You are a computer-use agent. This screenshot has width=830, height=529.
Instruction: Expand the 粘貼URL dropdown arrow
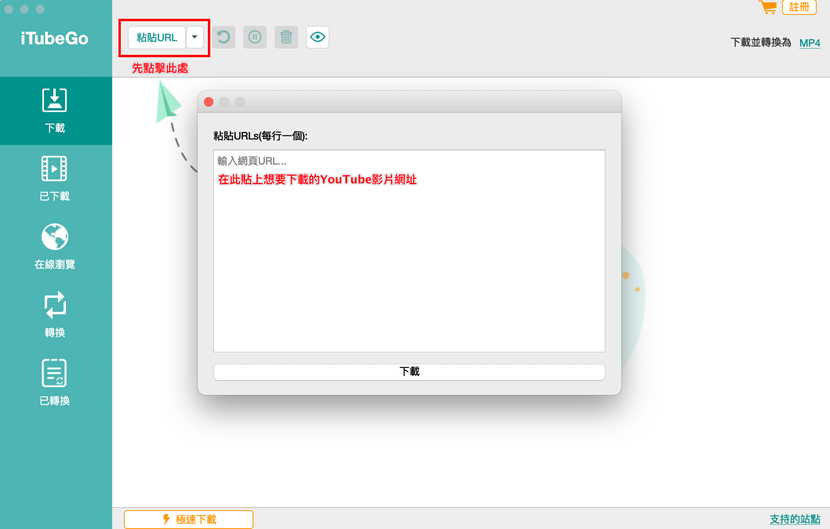click(x=195, y=38)
